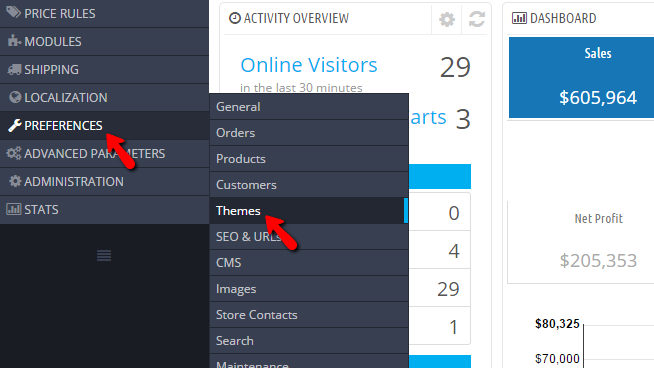This screenshot has width=654, height=368.
Task: Open the Localization menu
Action: click(x=104, y=97)
